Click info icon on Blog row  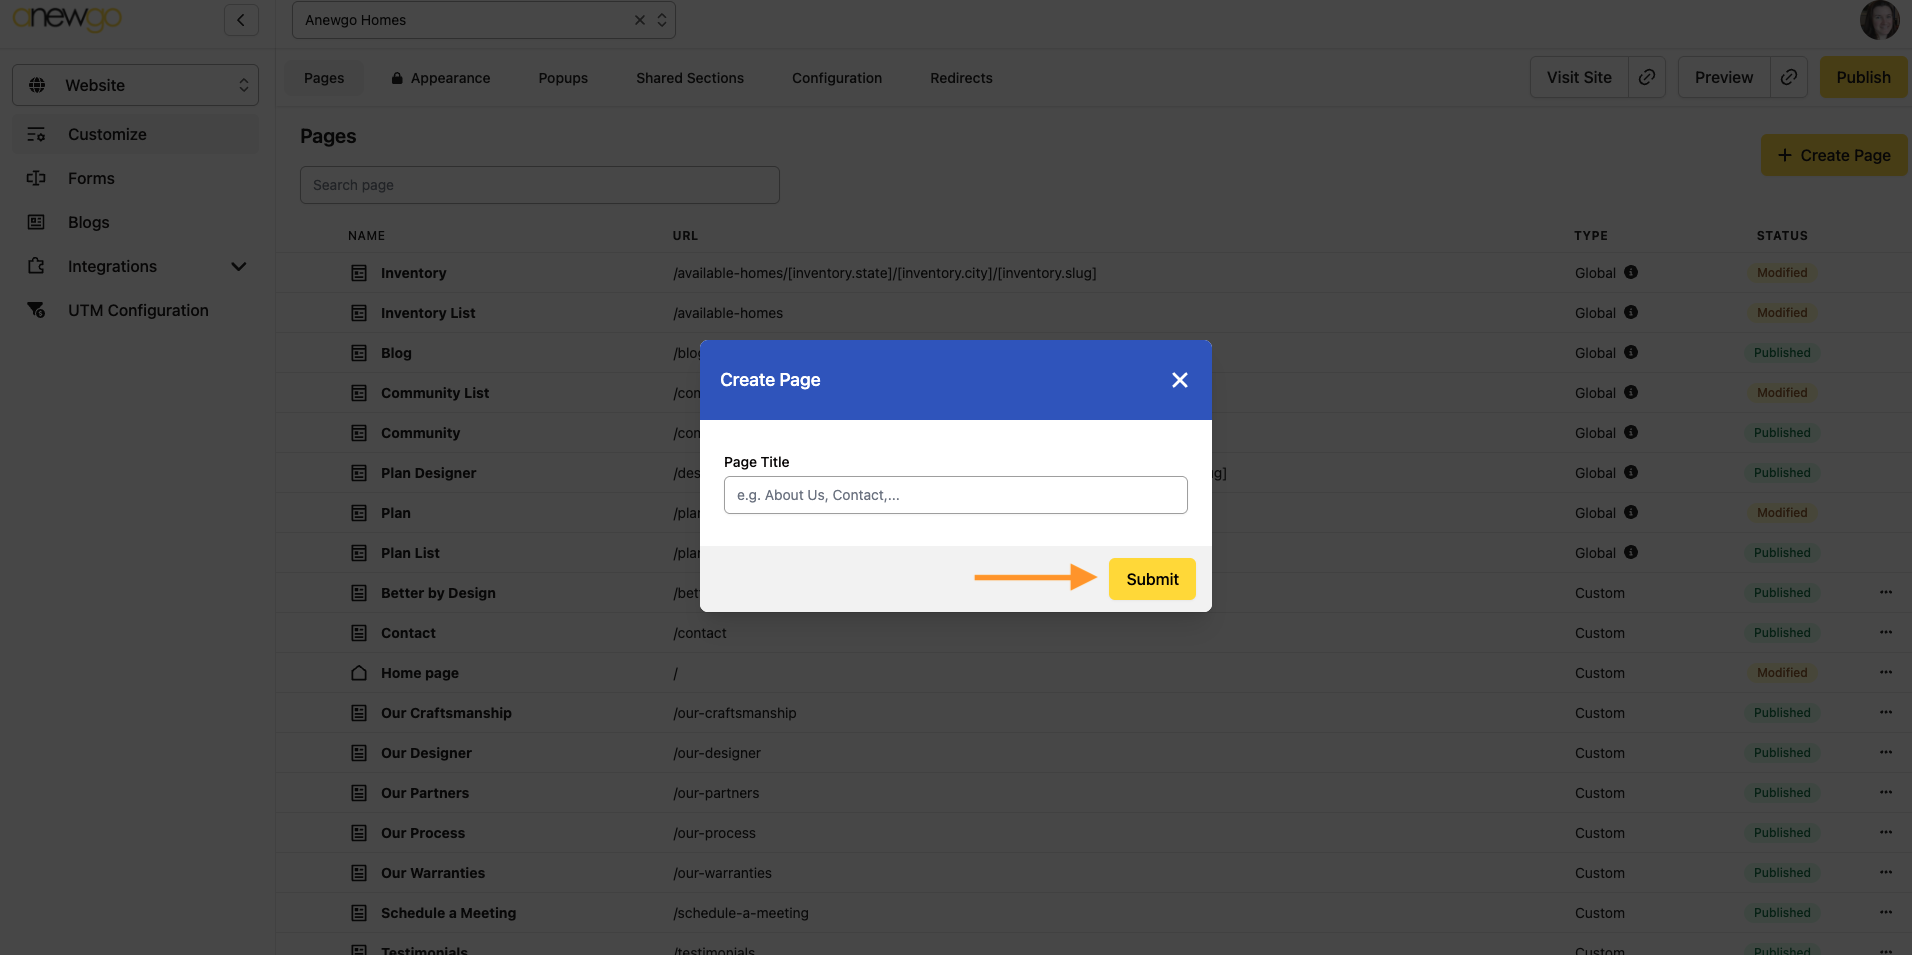pyautogui.click(x=1631, y=352)
